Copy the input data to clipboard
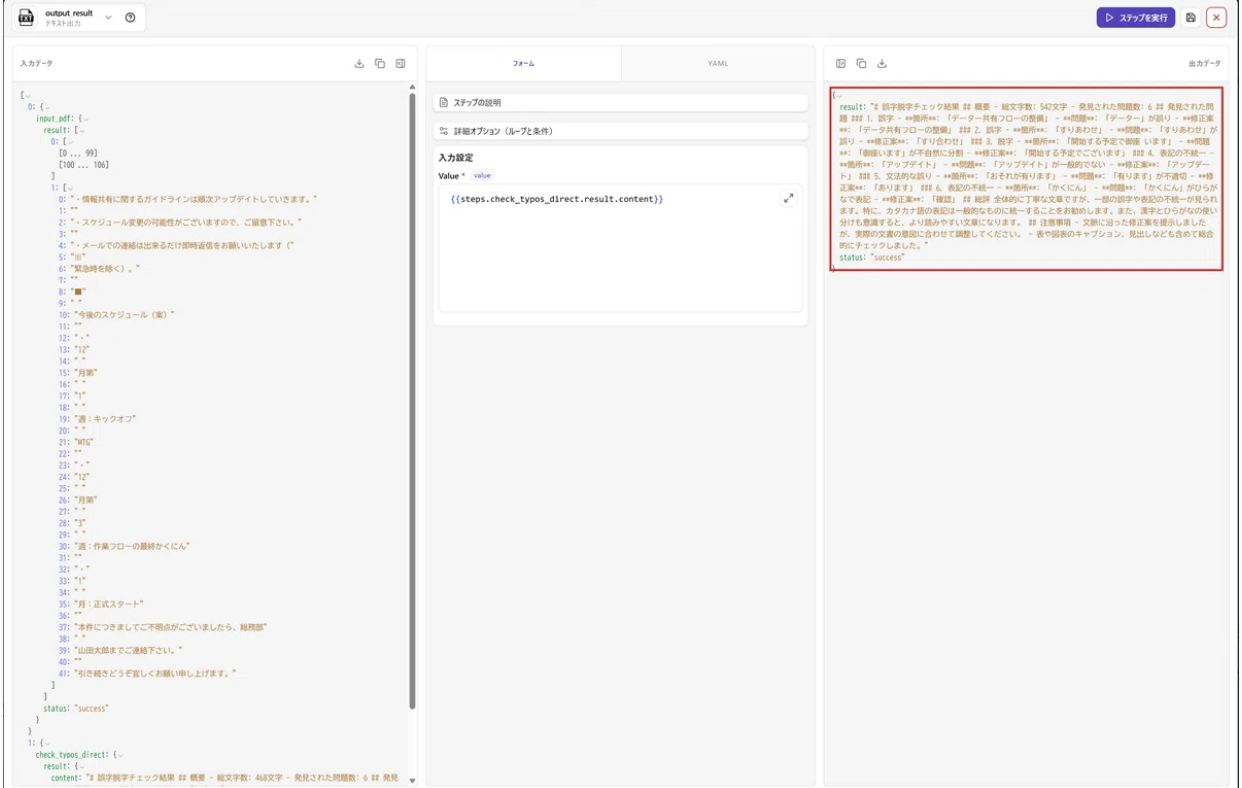Screen dimensions: 1242x788 coord(380,63)
